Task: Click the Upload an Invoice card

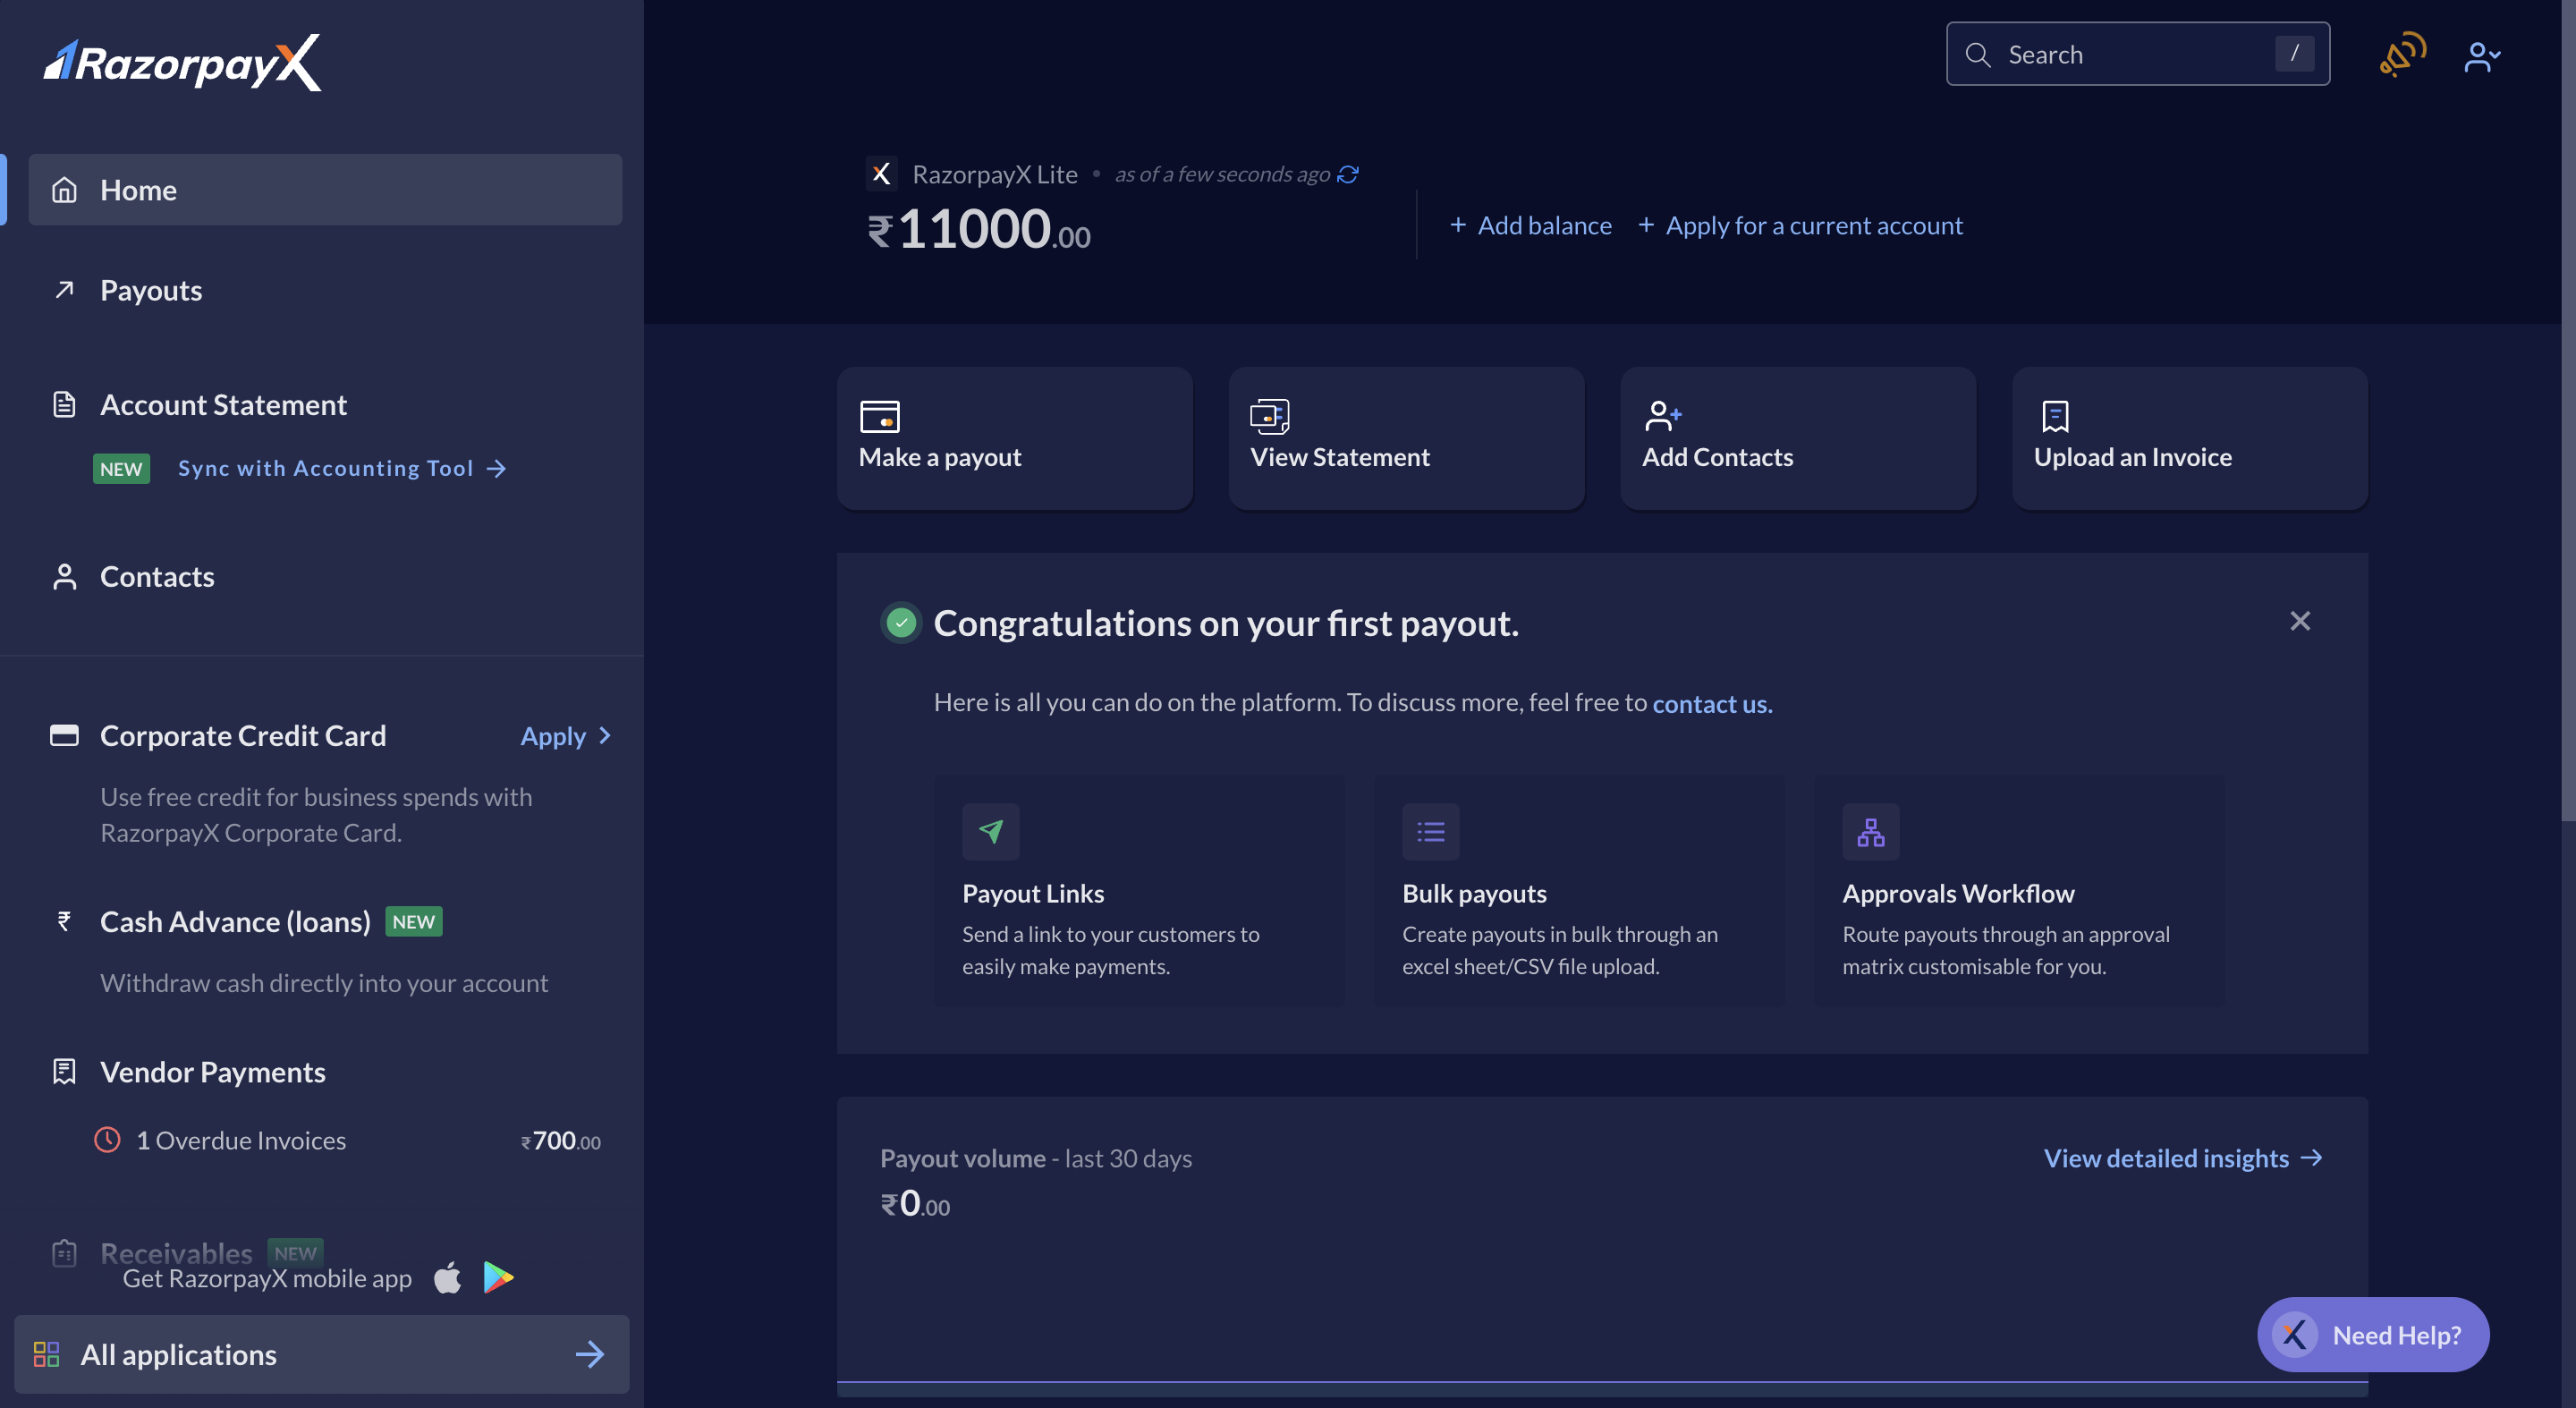Action: (2190, 437)
